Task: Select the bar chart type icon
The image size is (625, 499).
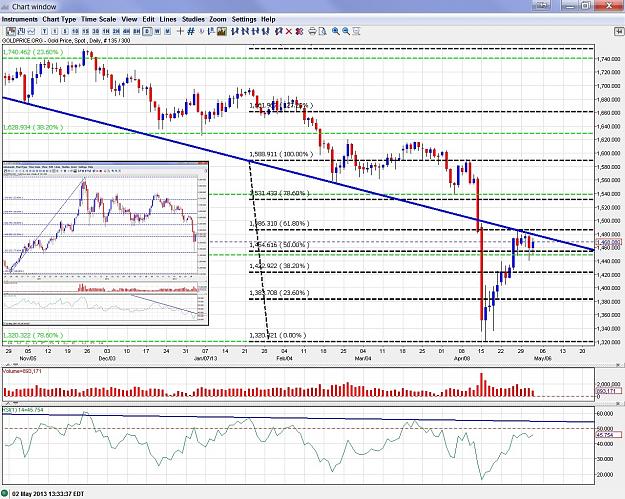Action: pos(21,31)
